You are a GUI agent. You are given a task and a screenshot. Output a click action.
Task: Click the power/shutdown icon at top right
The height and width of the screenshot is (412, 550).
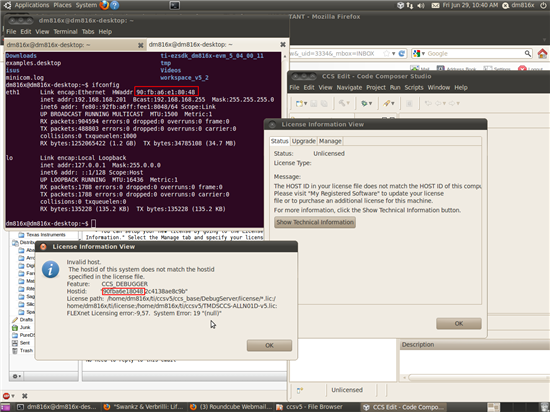click(543, 5)
